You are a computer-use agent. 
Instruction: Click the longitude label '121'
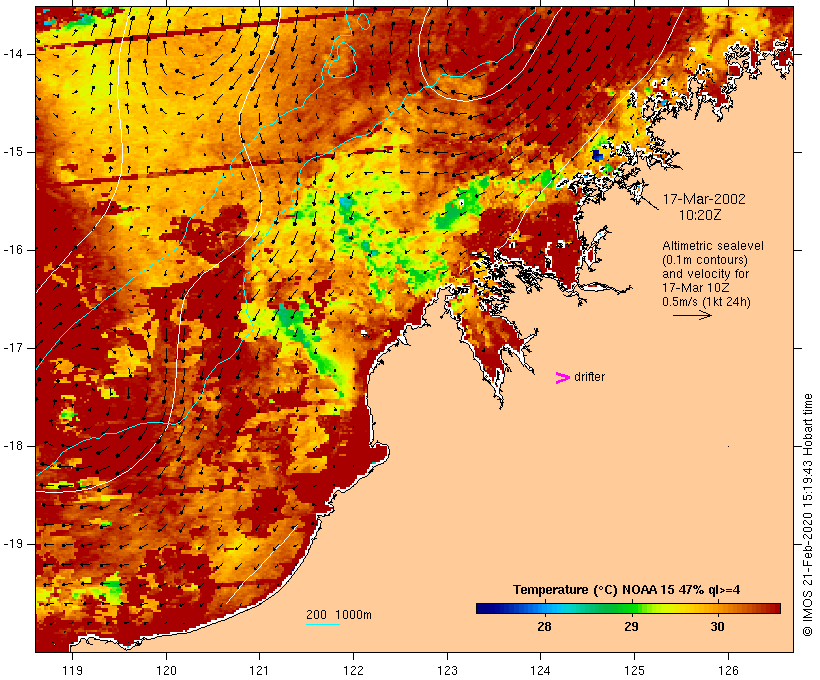(x=259, y=670)
